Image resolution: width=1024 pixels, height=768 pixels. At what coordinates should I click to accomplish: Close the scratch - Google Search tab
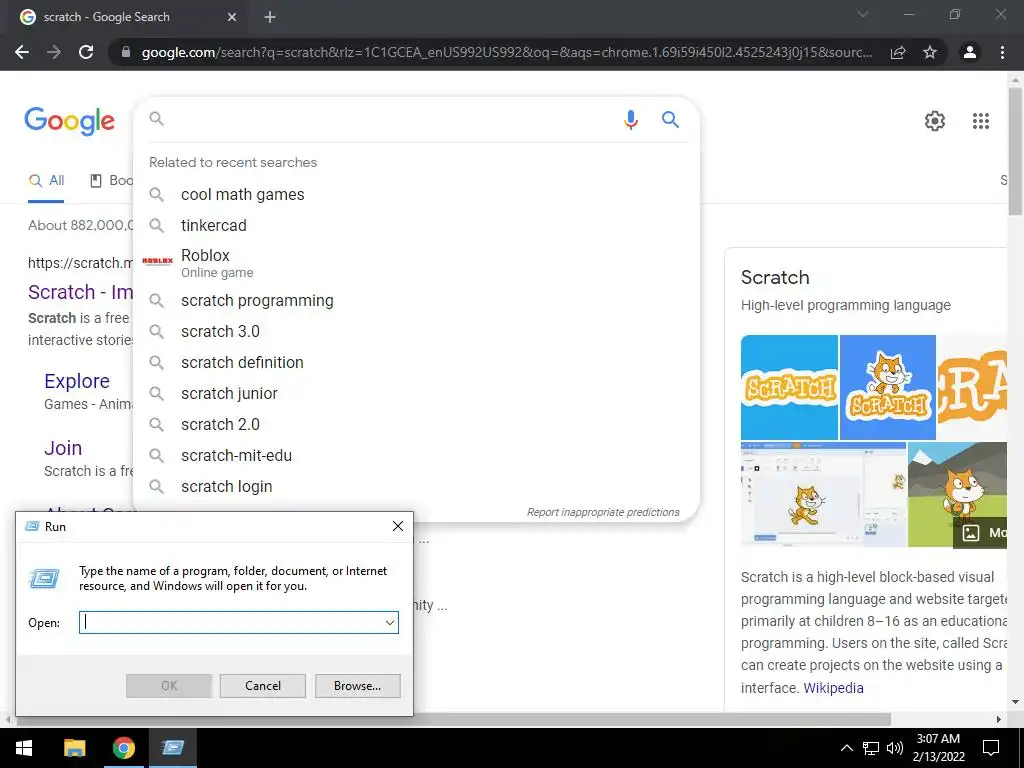[x=232, y=17]
